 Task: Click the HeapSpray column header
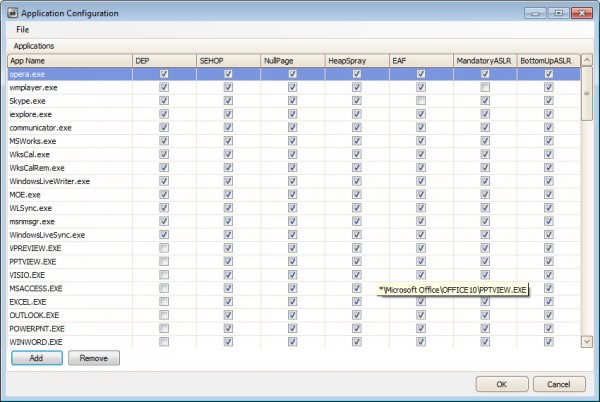[357, 60]
